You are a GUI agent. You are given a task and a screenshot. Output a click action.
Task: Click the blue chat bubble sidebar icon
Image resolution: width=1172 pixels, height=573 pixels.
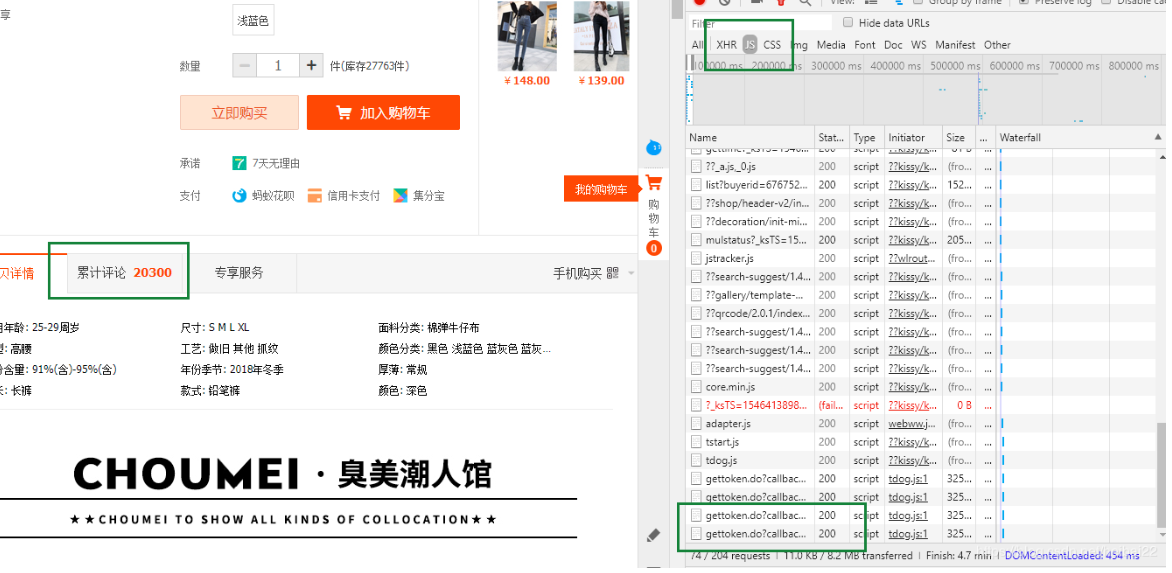coord(654,148)
